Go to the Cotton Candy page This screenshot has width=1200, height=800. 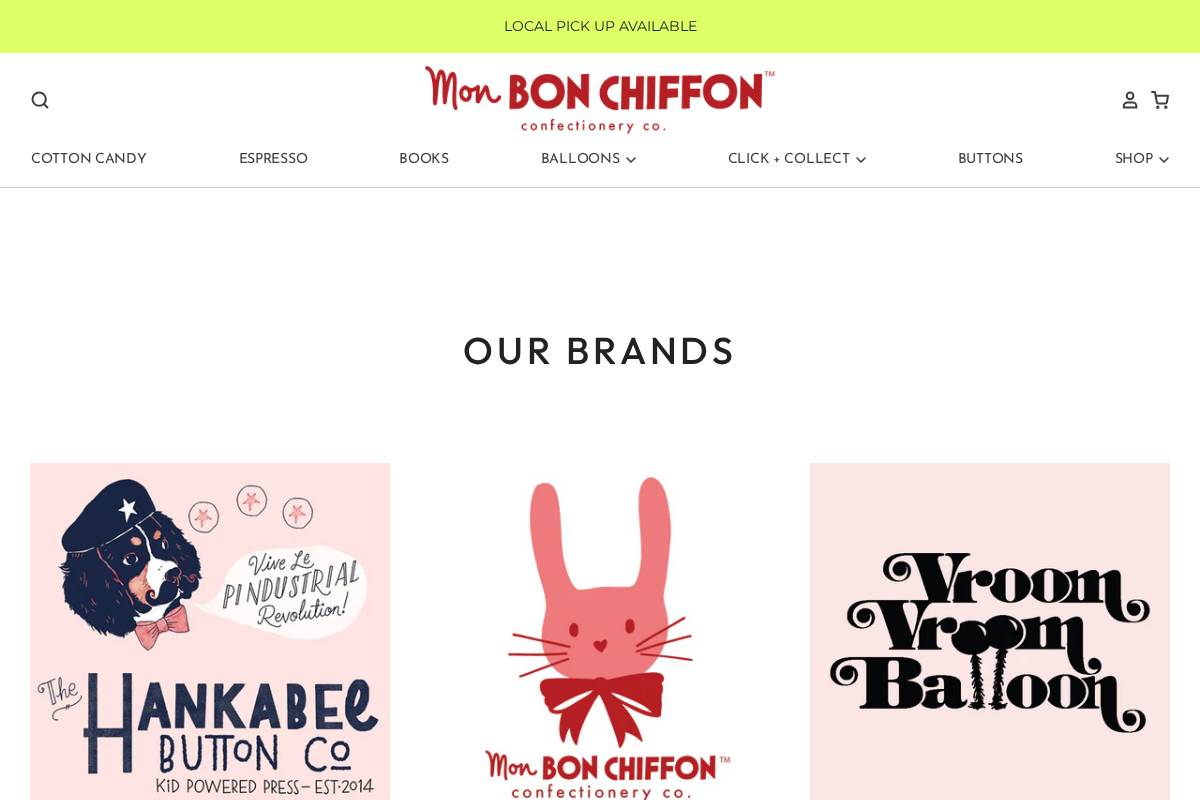click(89, 159)
